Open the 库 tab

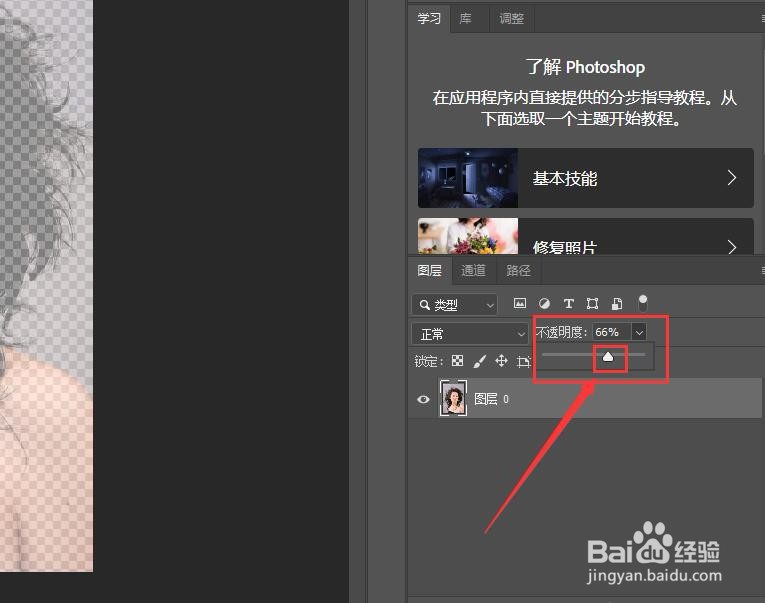pos(466,19)
